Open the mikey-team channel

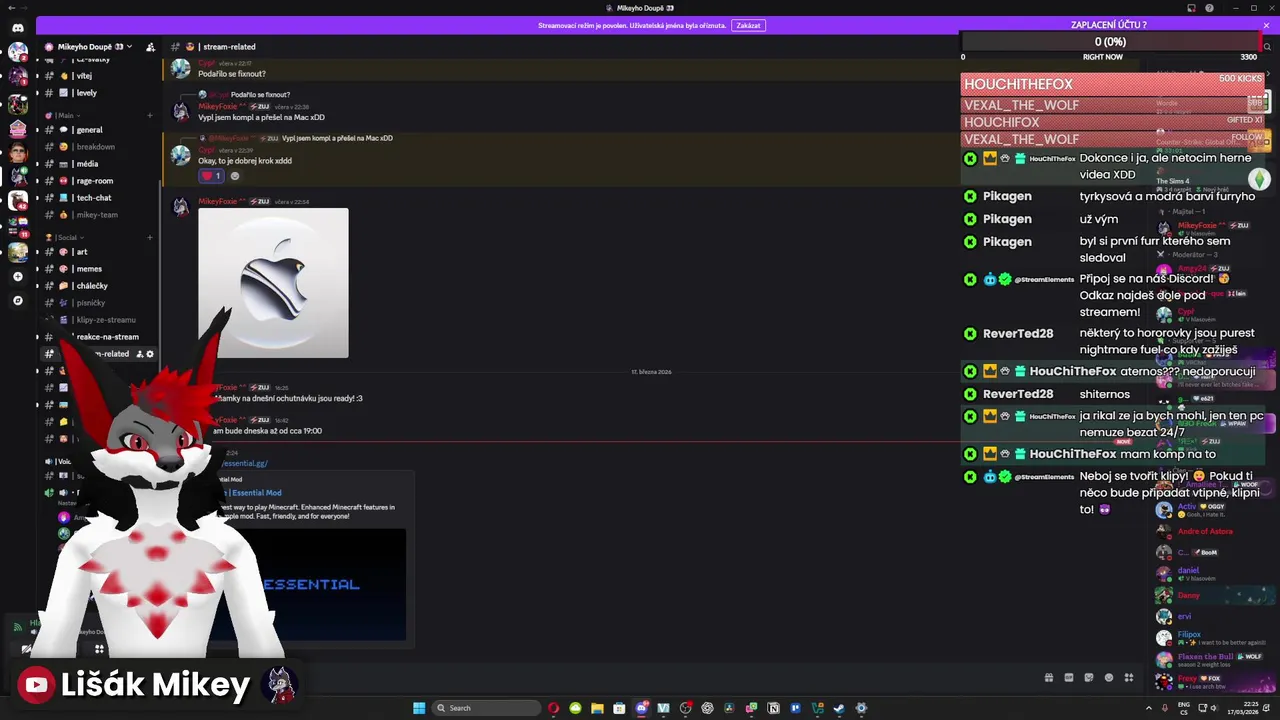pyautogui.click(x=99, y=215)
